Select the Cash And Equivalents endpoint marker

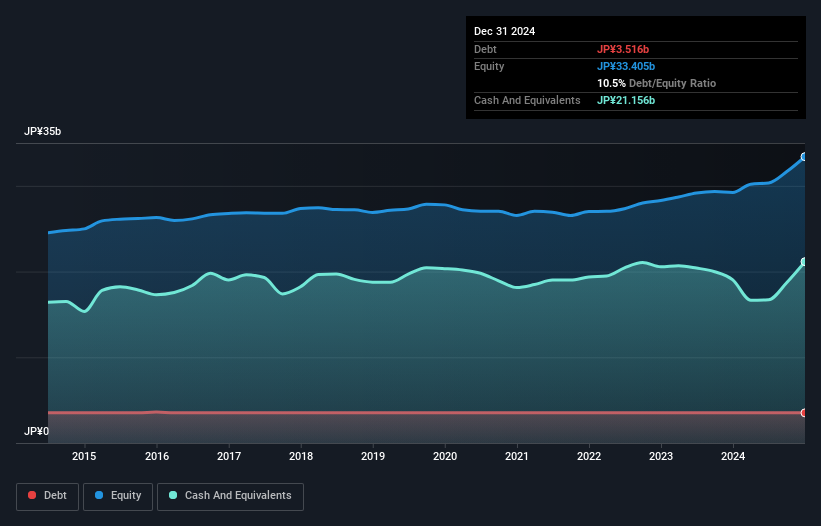(804, 262)
